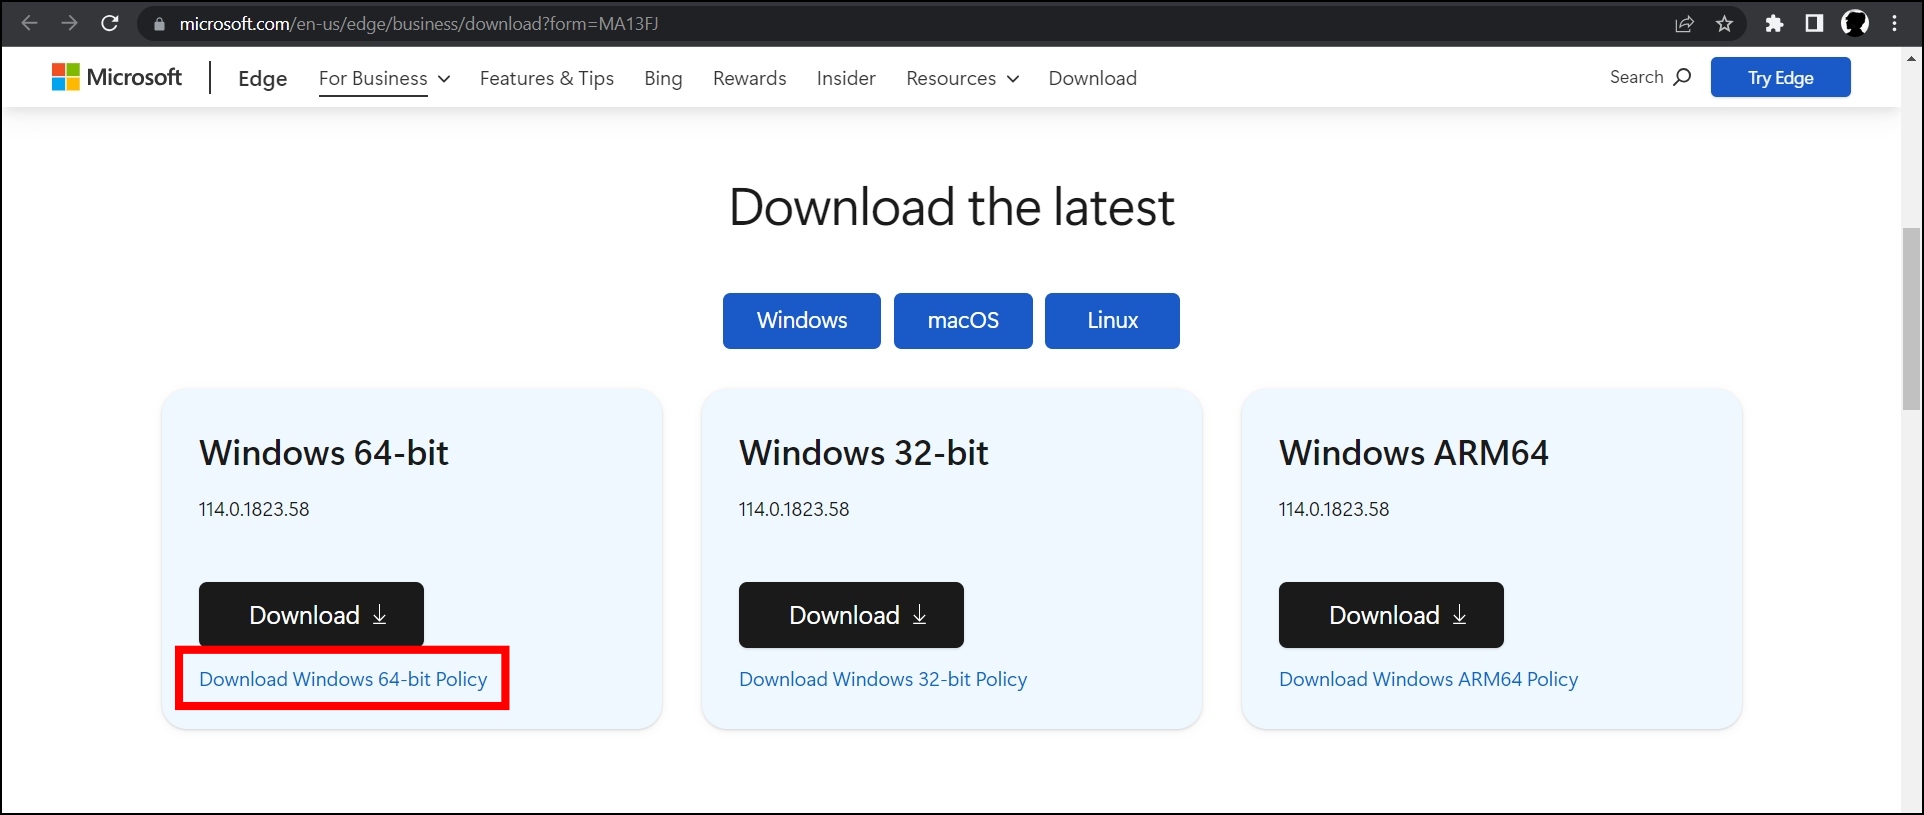
Task: Select the macOS platform tab
Action: pos(963,321)
